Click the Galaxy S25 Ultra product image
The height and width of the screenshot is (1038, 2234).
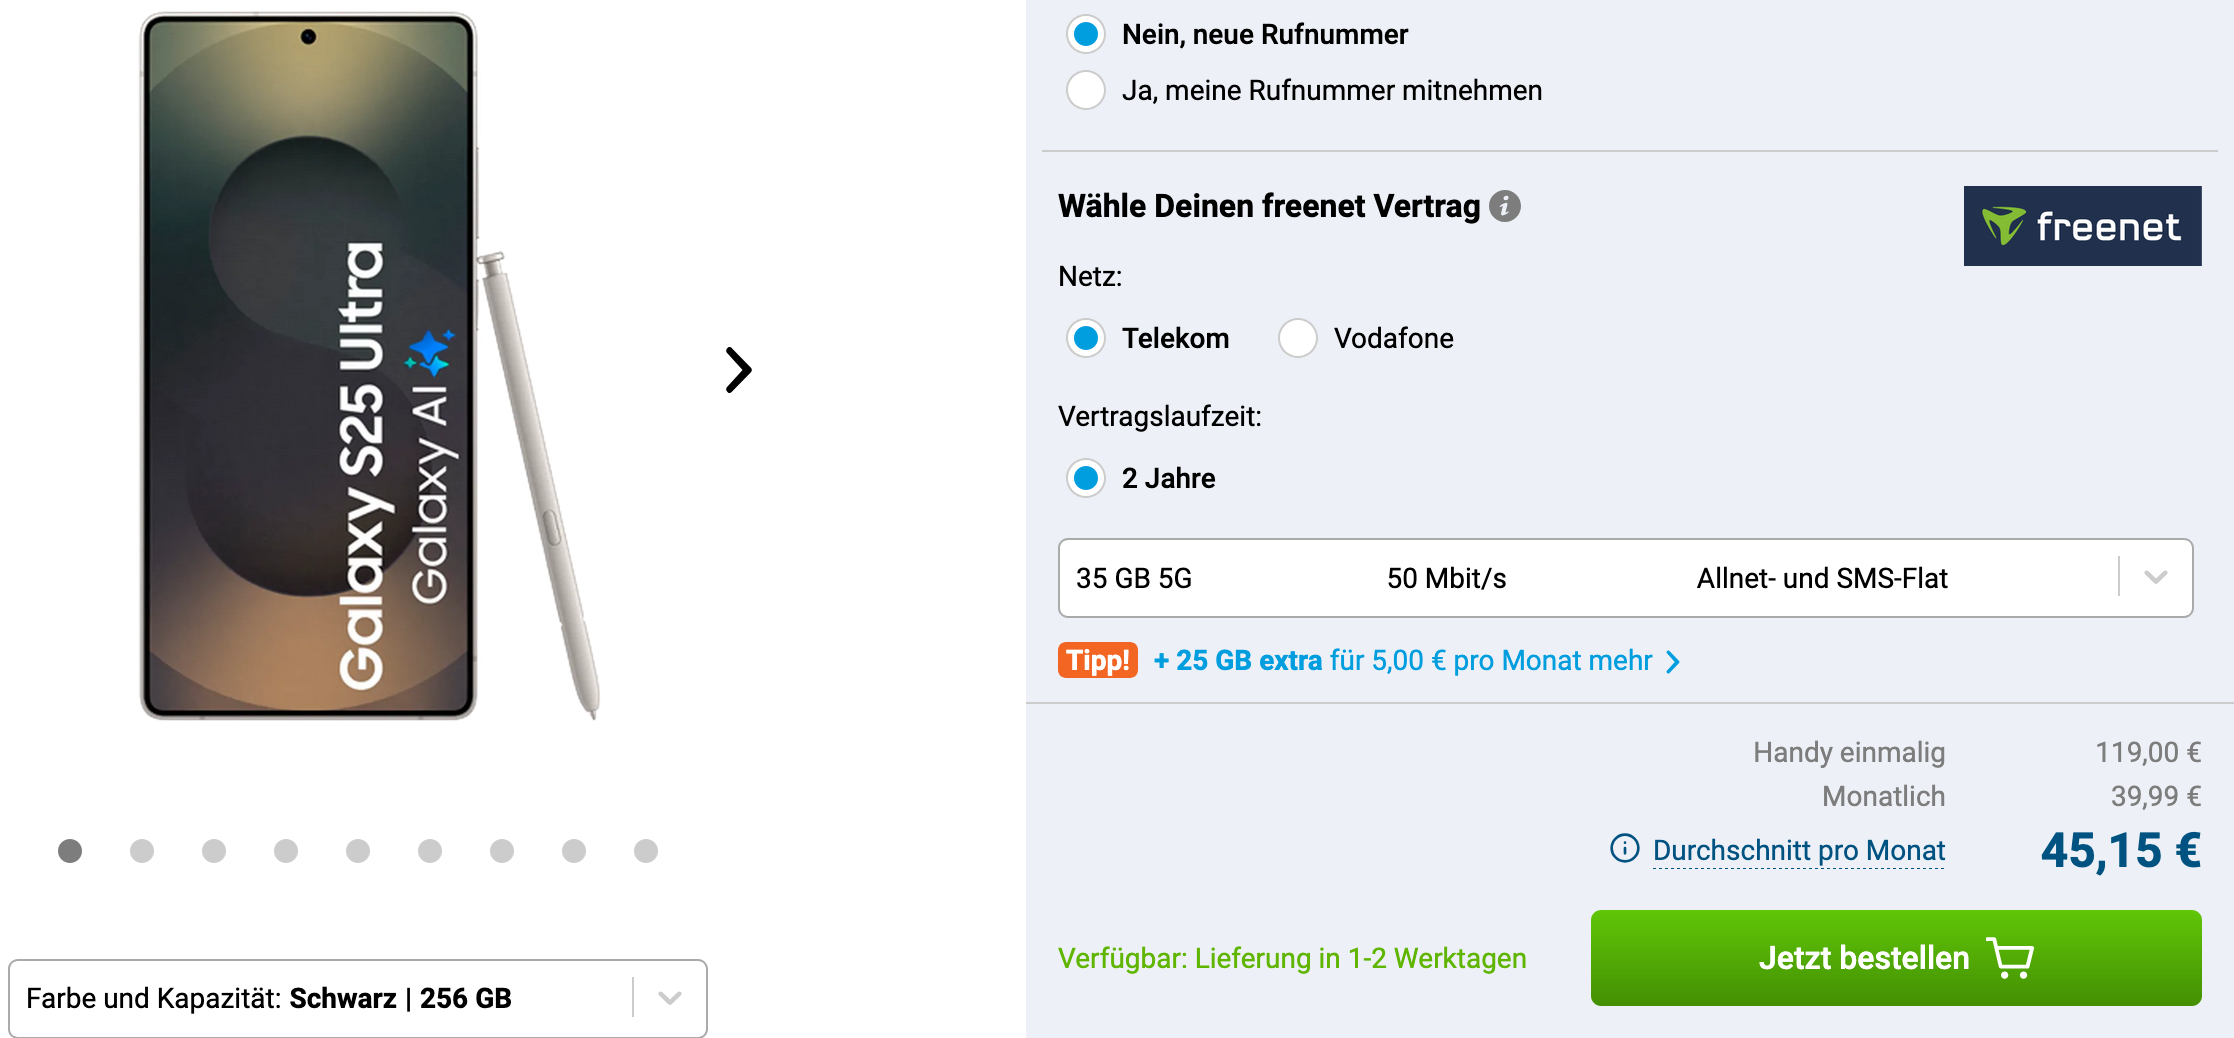tap(368, 366)
